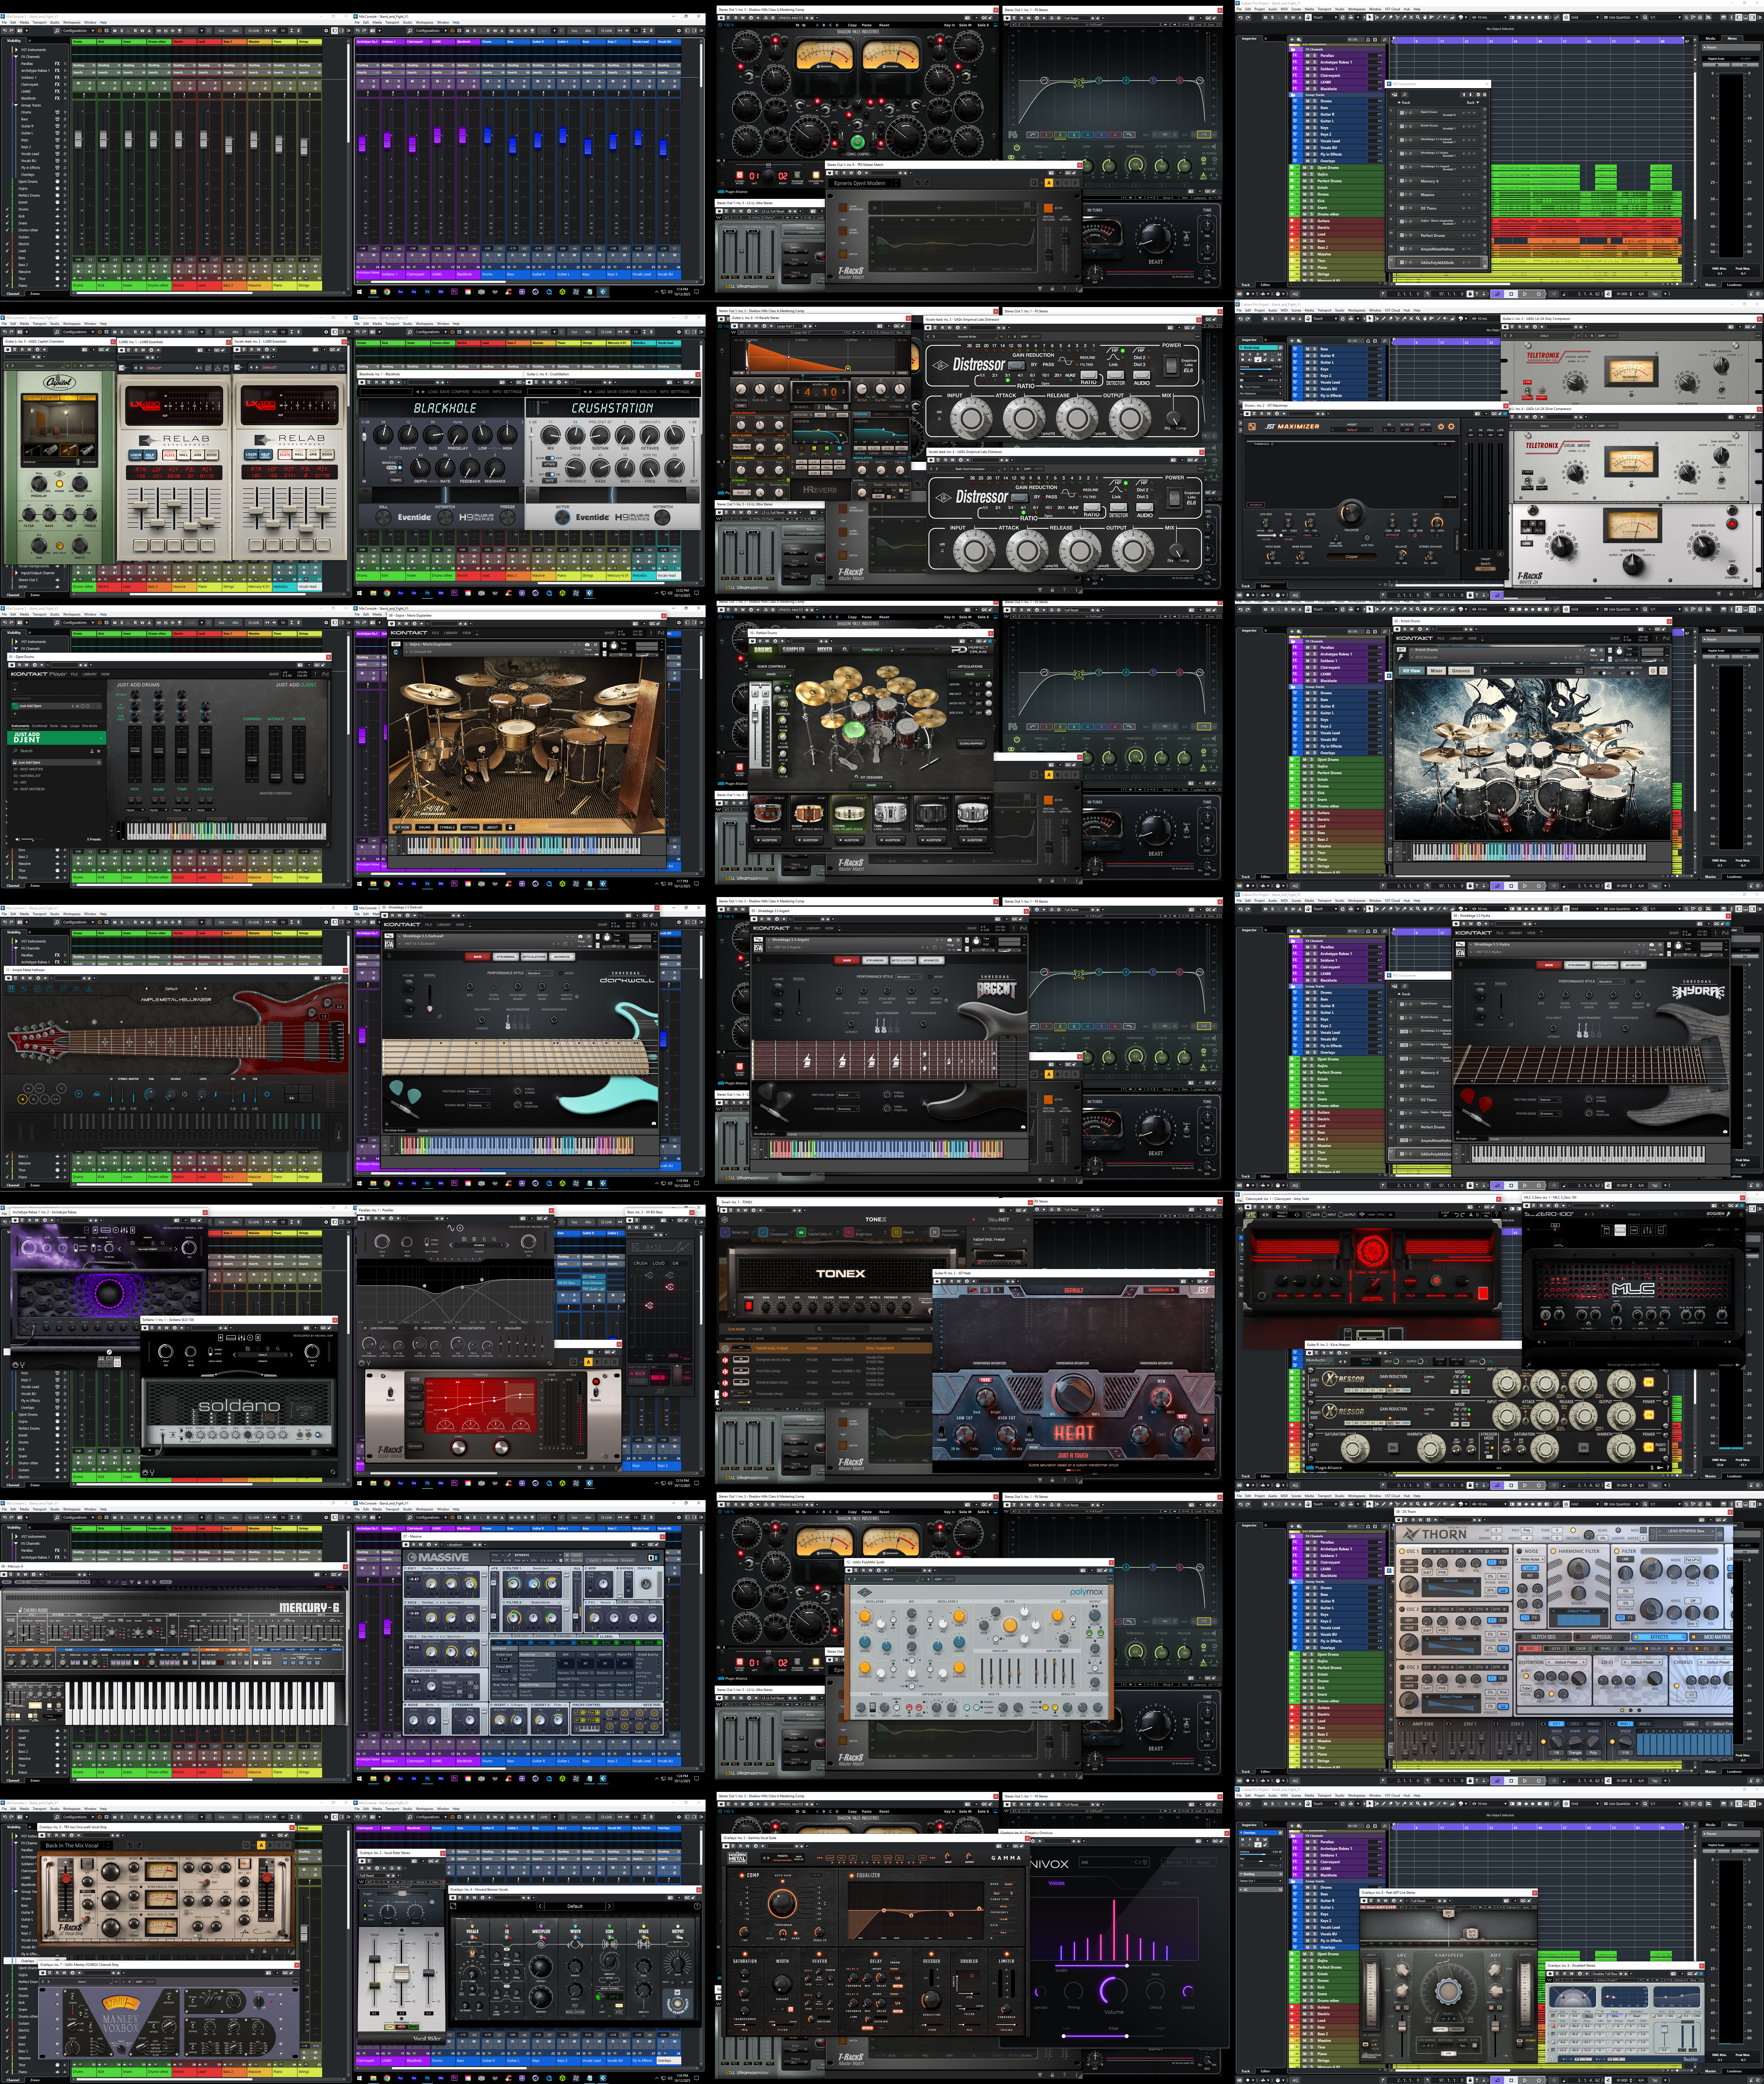The width and height of the screenshot is (1764, 2084).
Task: Click Add Track Instrument icon in VST rack
Action: tap(1395, 95)
